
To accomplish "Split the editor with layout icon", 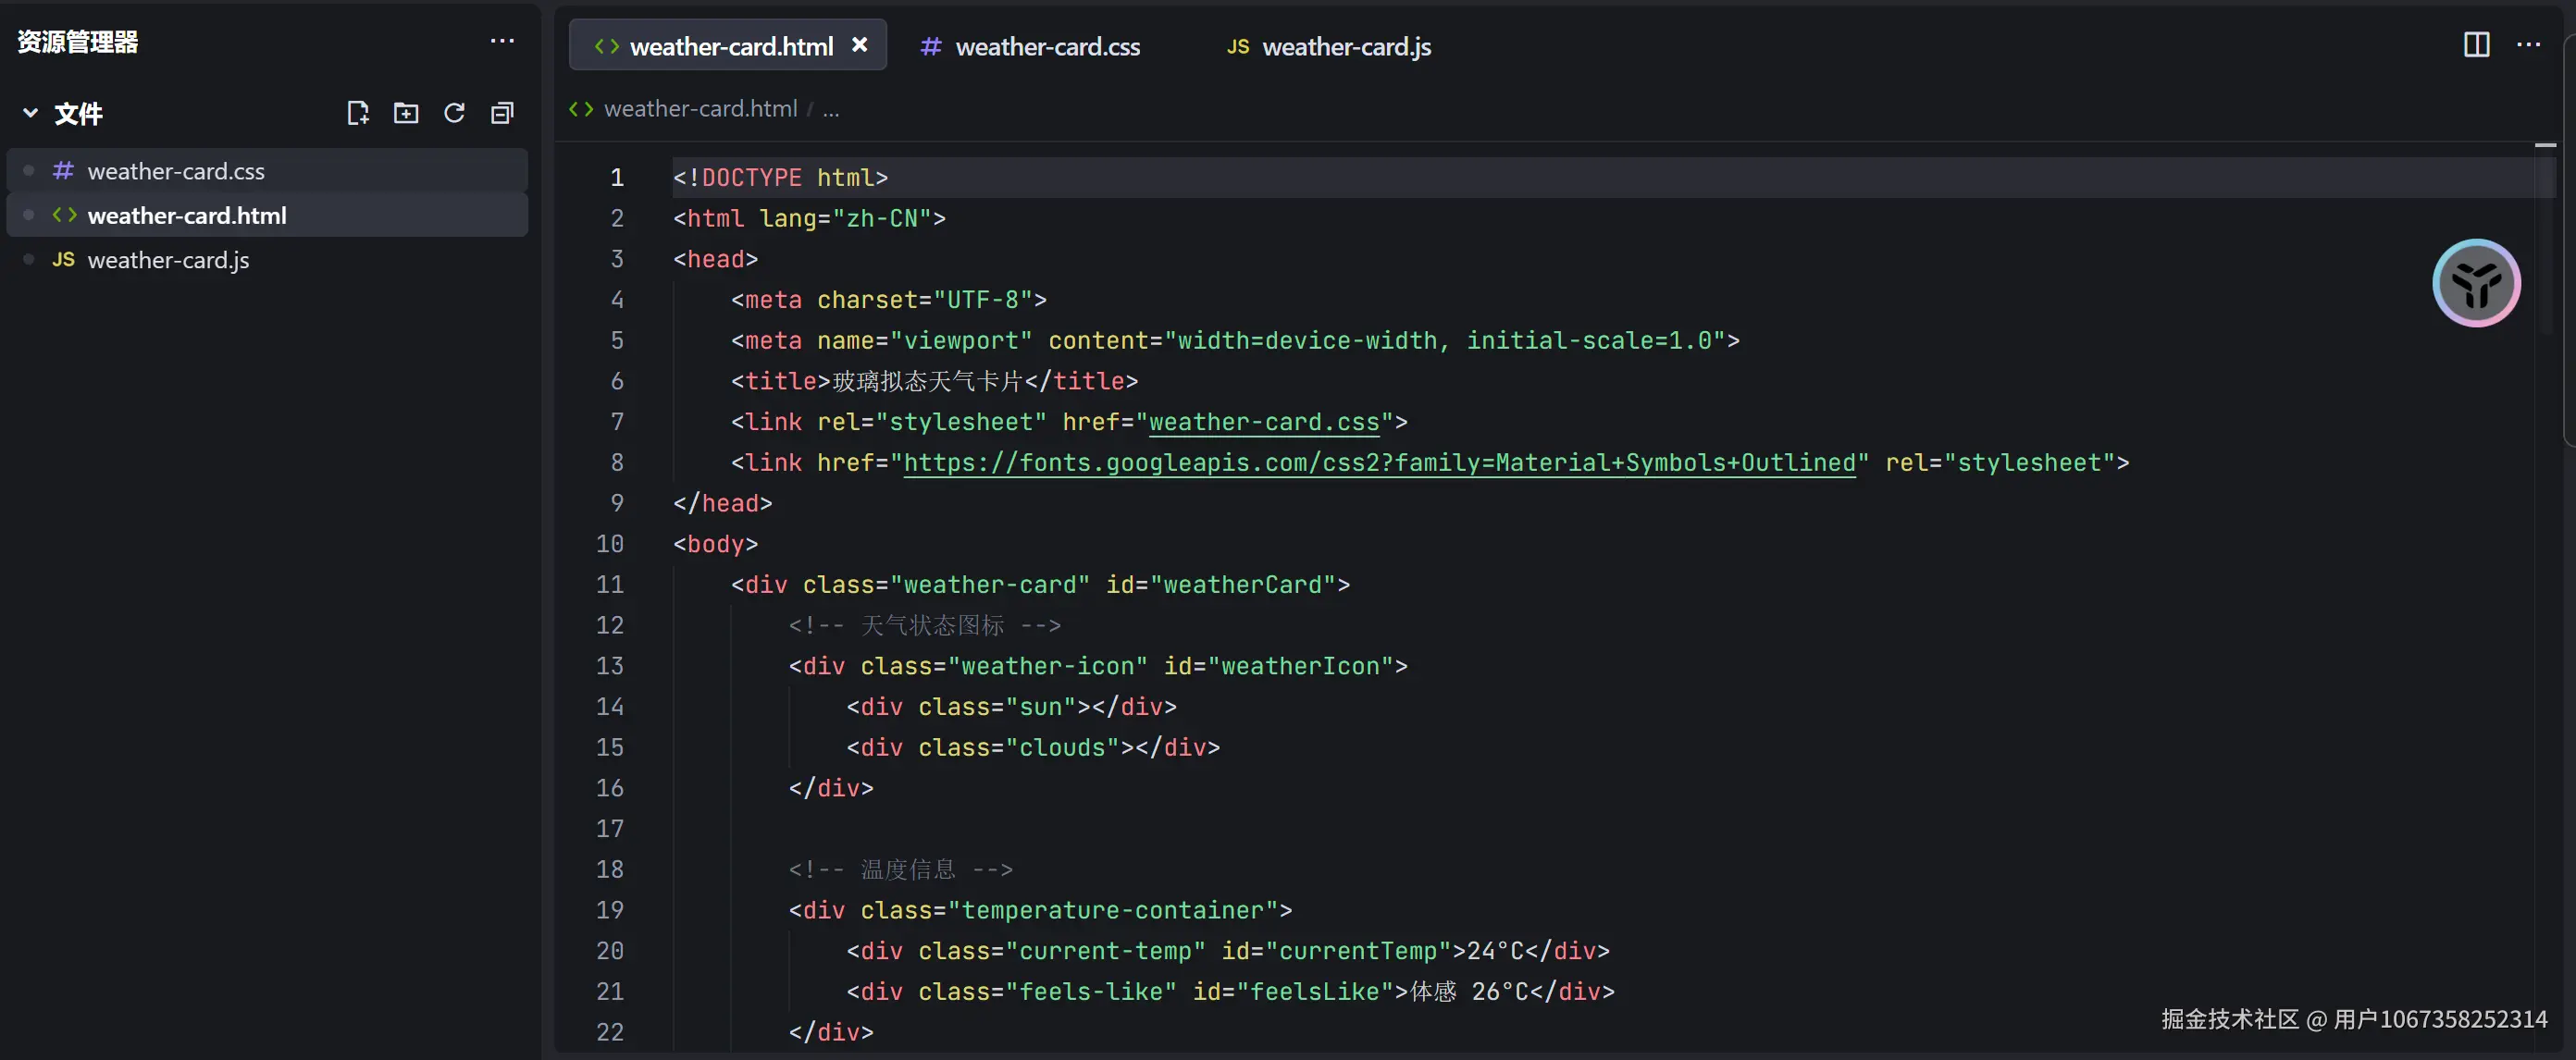I will click(x=2476, y=45).
